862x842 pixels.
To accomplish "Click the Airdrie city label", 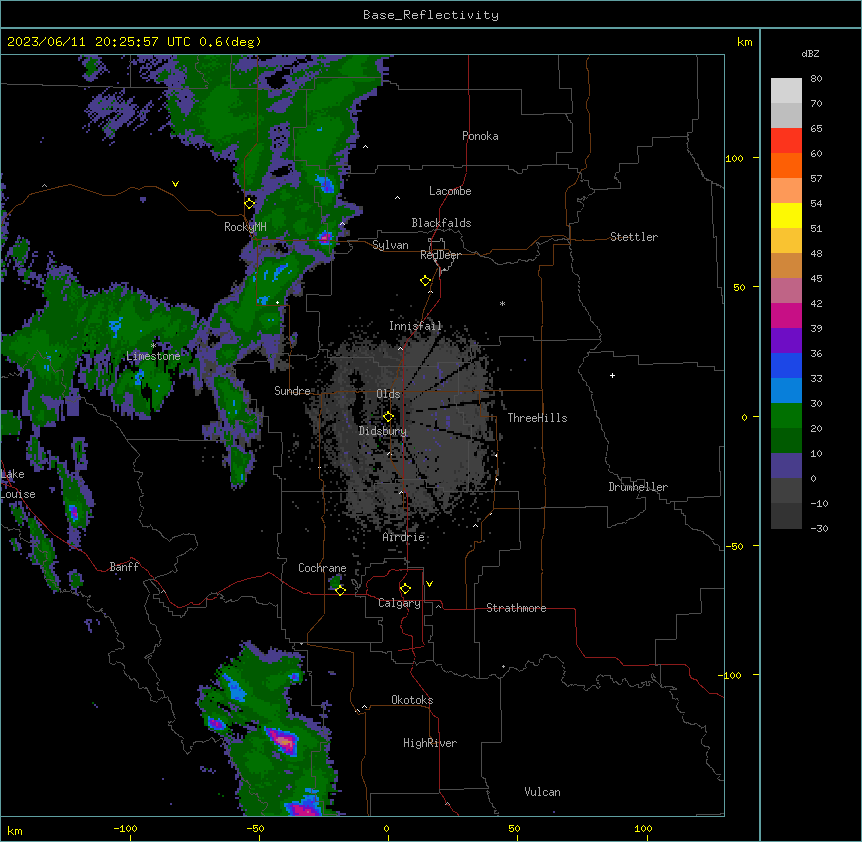I will click(404, 537).
